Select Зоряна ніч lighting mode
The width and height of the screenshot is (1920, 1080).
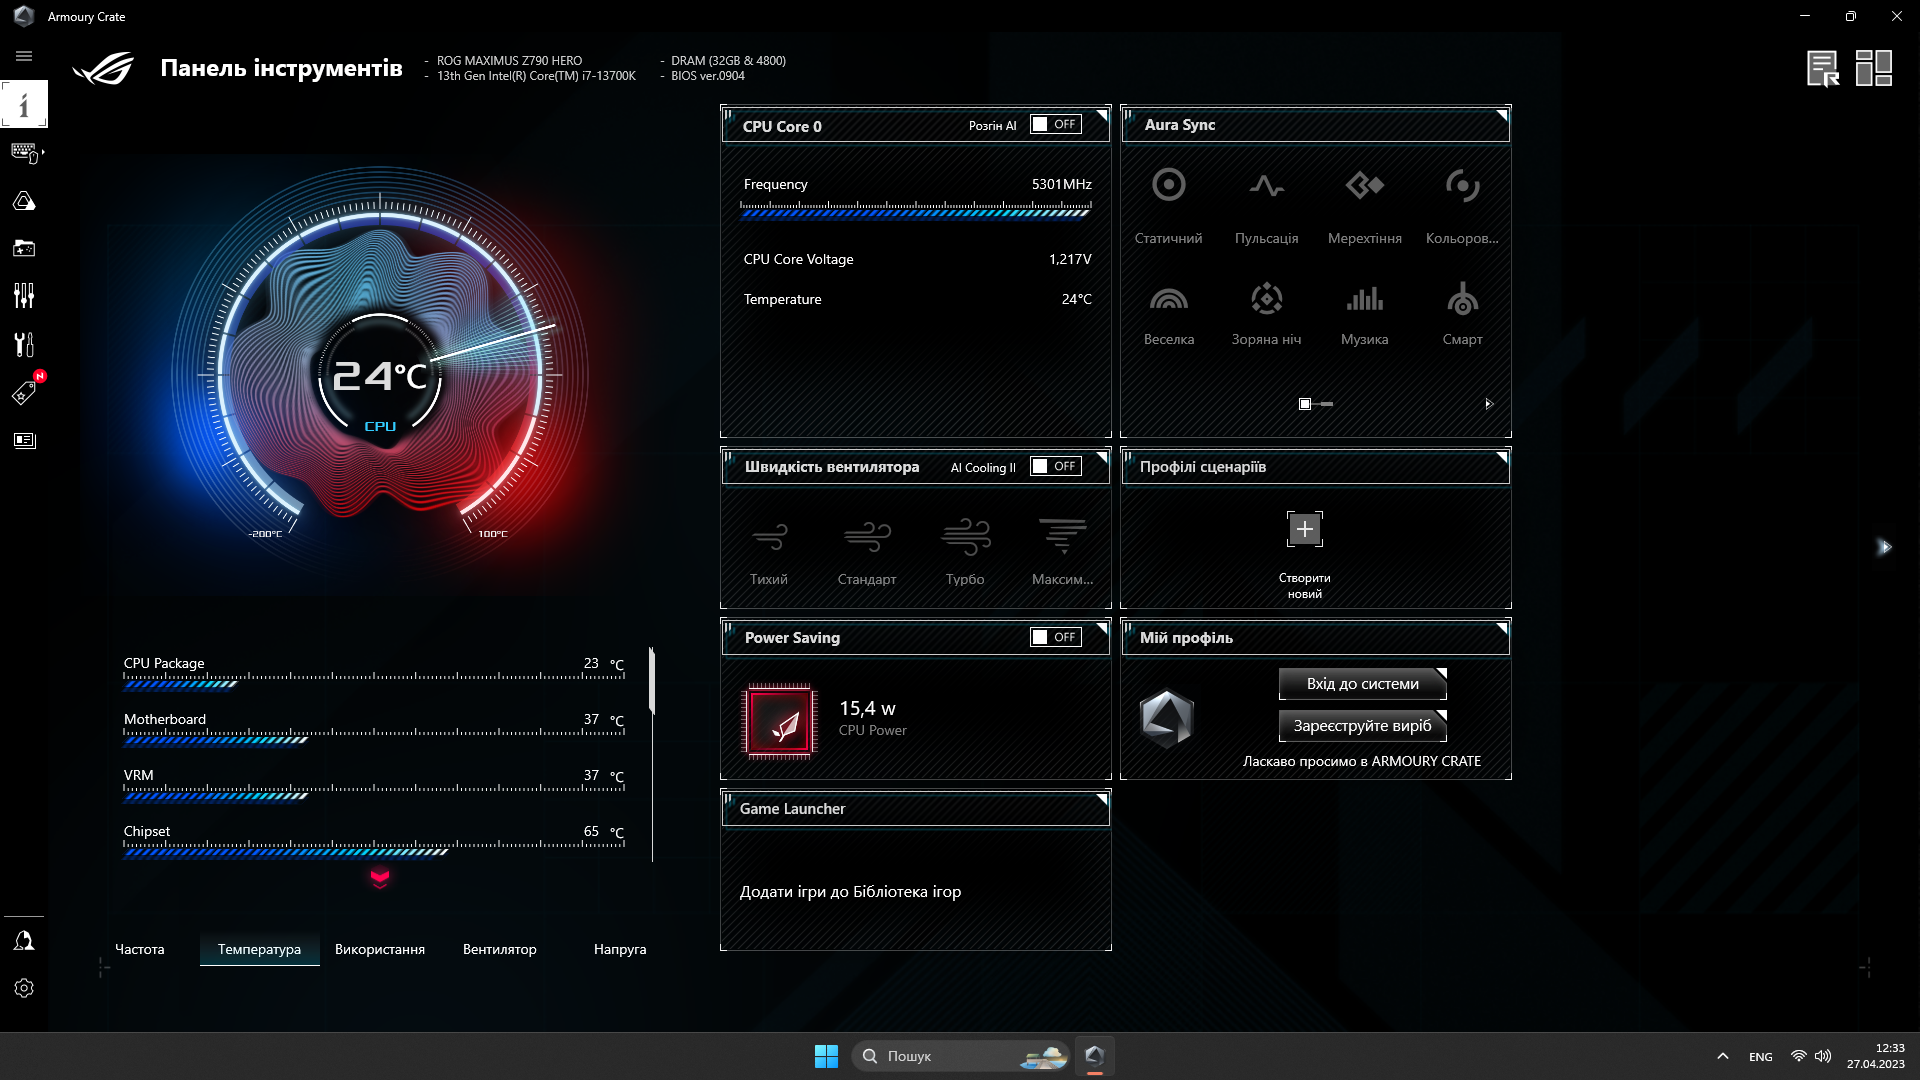(1266, 310)
